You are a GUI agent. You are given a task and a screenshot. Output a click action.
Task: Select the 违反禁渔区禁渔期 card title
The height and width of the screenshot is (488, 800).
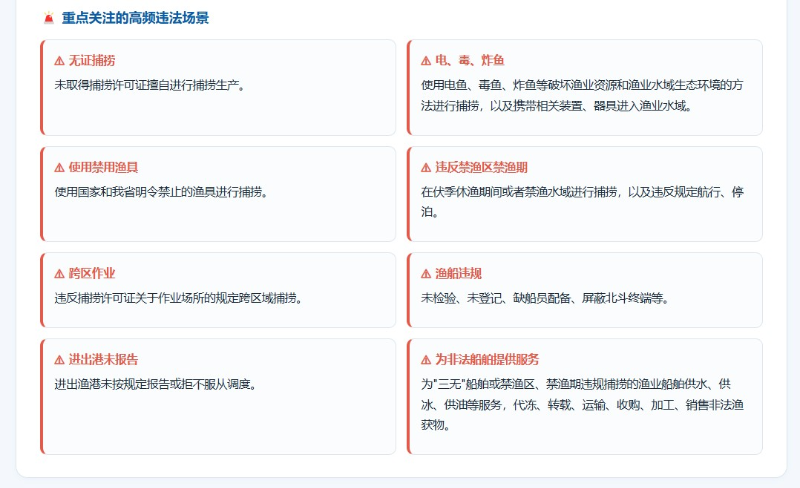coord(481,167)
